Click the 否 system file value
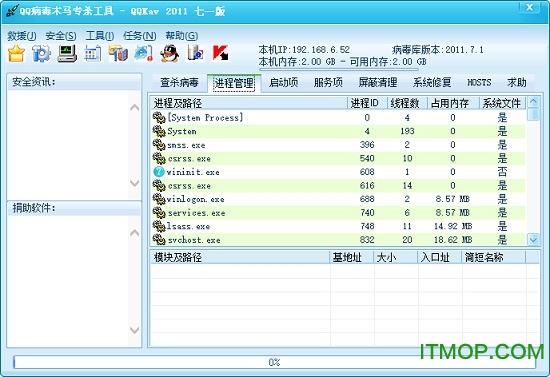Image resolution: width=550 pixels, height=377 pixels. click(x=502, y=172)
